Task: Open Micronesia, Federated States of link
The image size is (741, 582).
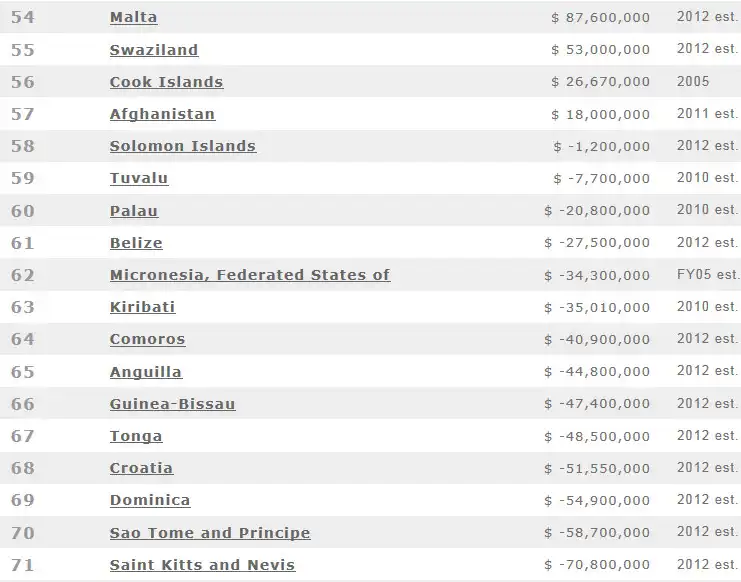Action: (x=250, y=275)
